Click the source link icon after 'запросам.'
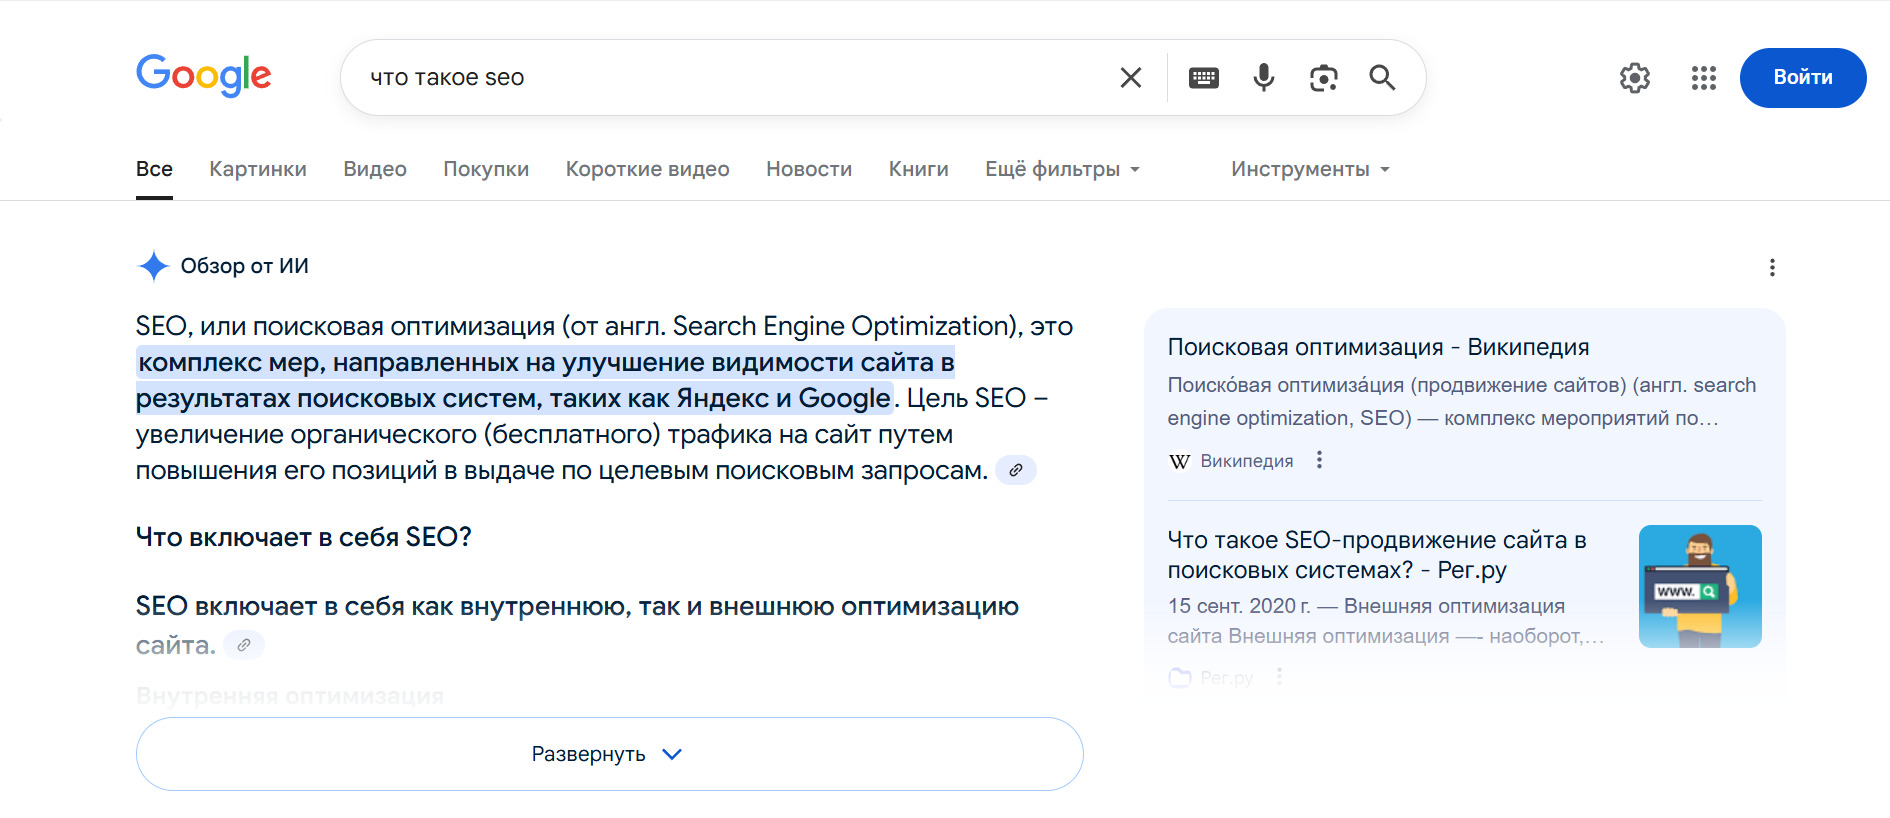Screen dimensions: 1890x818 click(x=1016, y=470)
